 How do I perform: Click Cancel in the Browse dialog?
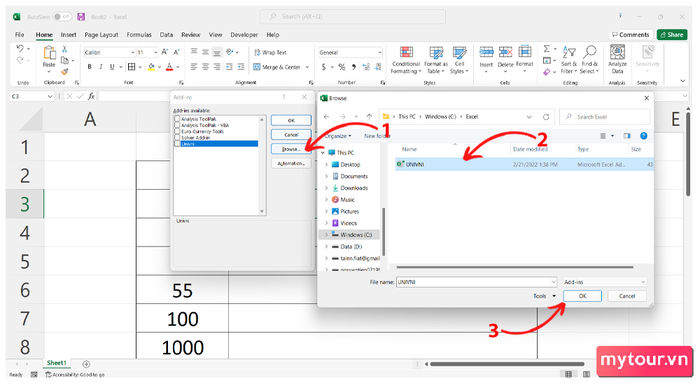pos(627,296)
